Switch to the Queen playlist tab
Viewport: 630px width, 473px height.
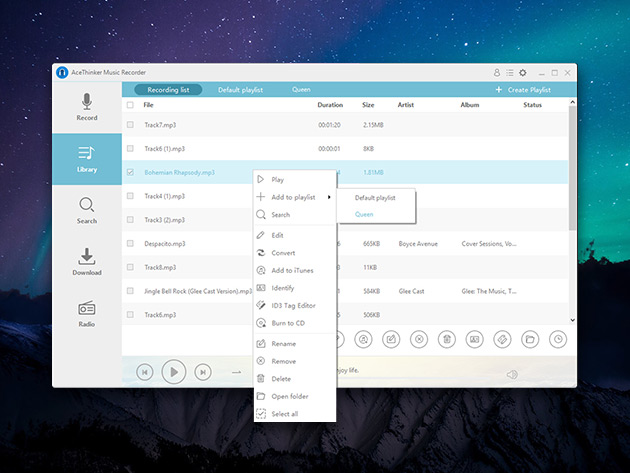301,90
